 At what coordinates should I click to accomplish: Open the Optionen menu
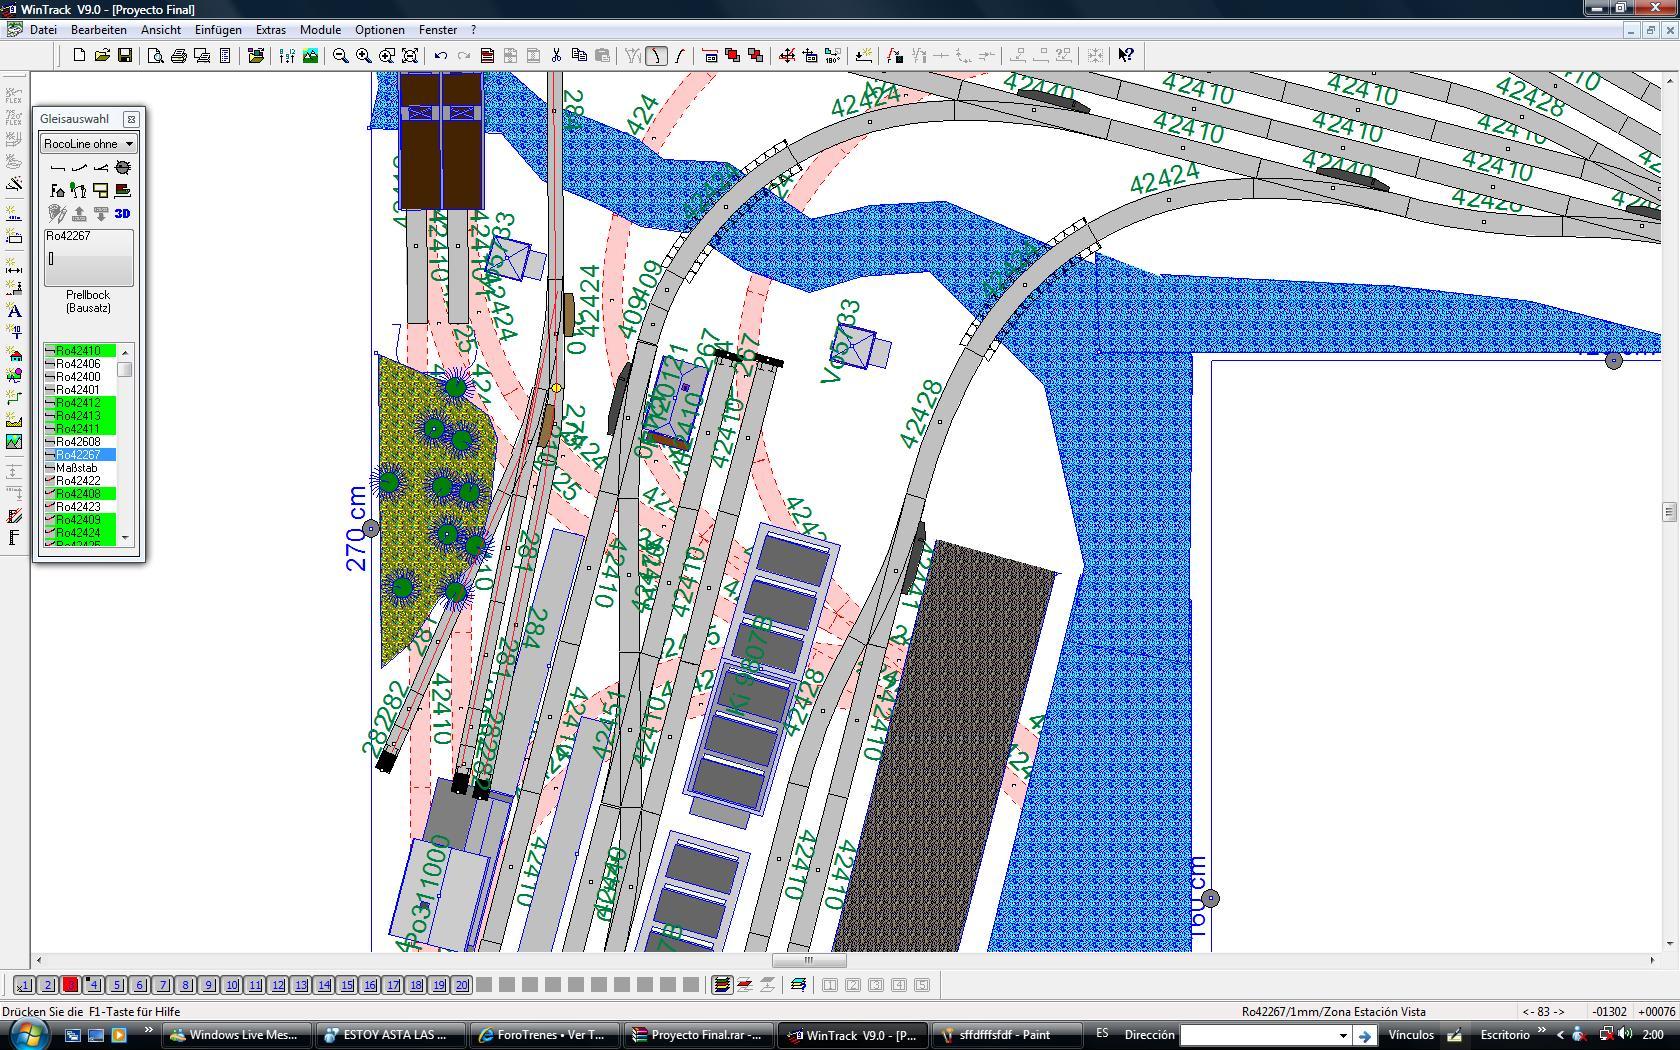click(380, 30)
